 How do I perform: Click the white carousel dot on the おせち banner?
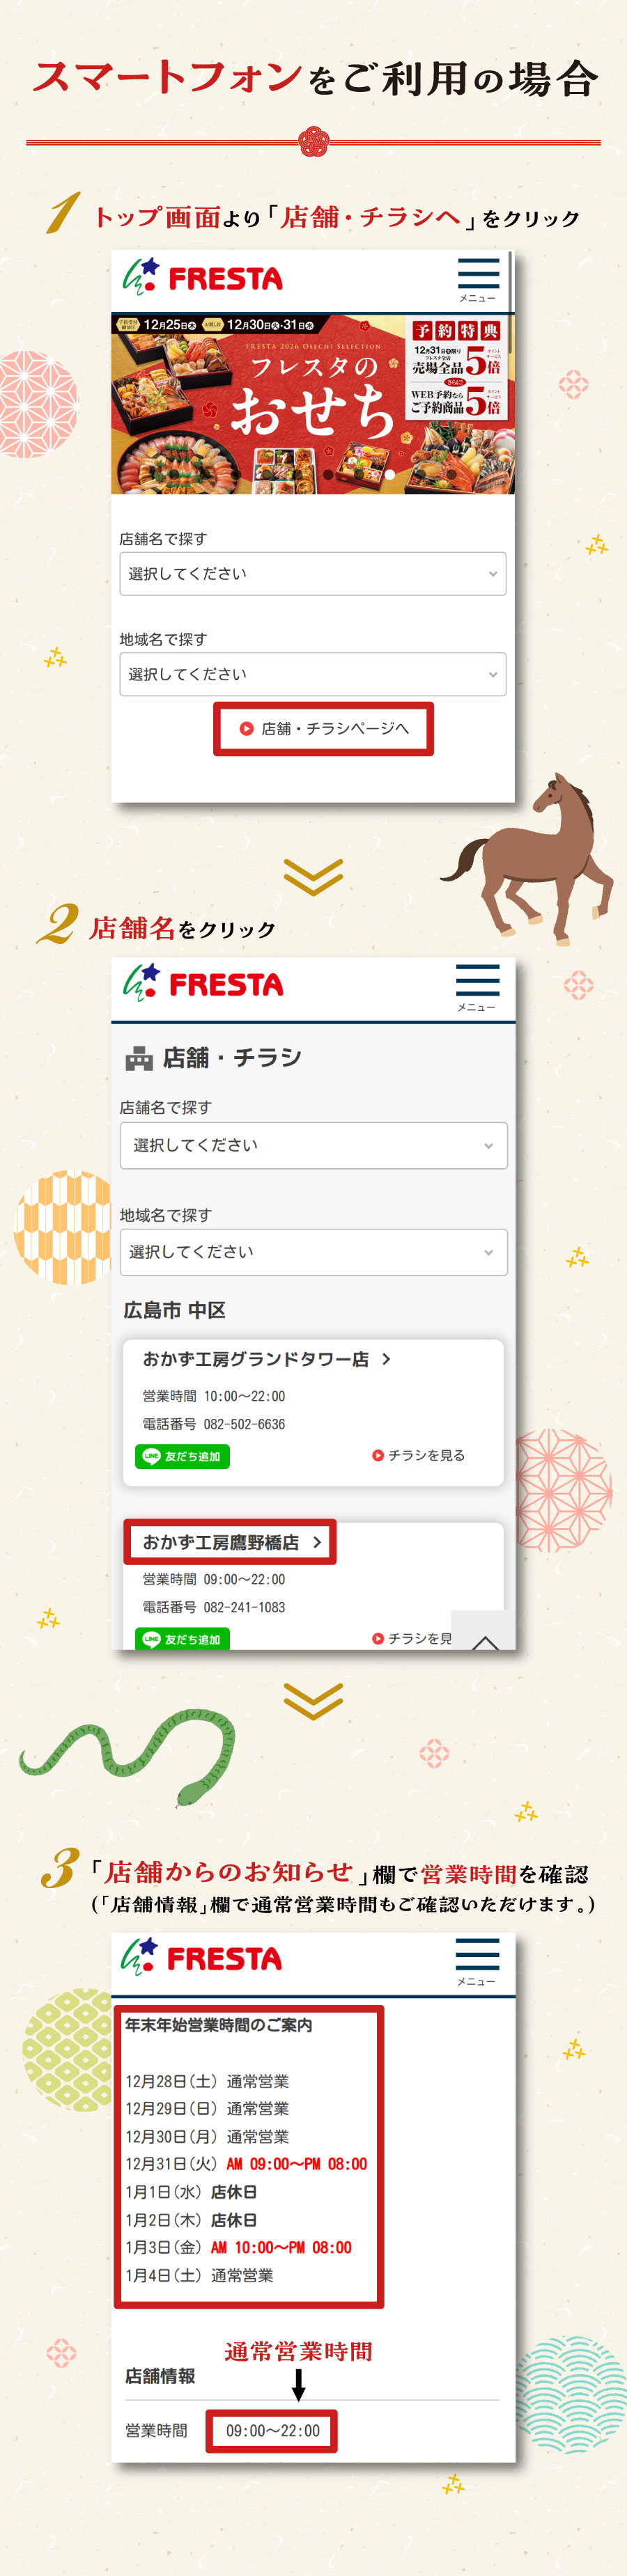pos(390,475)
